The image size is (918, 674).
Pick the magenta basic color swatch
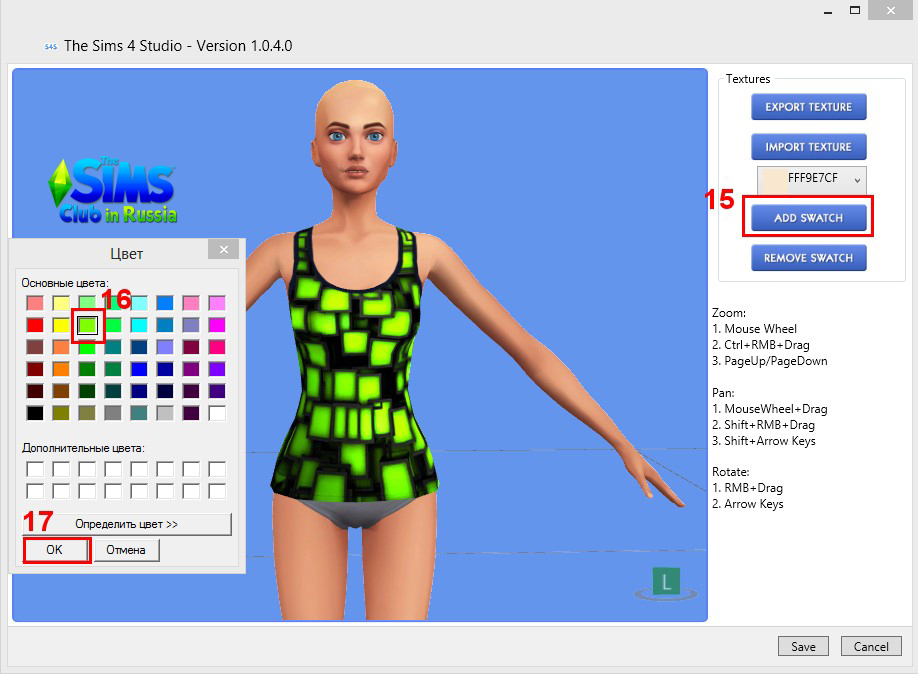click(x=217, y=324)
